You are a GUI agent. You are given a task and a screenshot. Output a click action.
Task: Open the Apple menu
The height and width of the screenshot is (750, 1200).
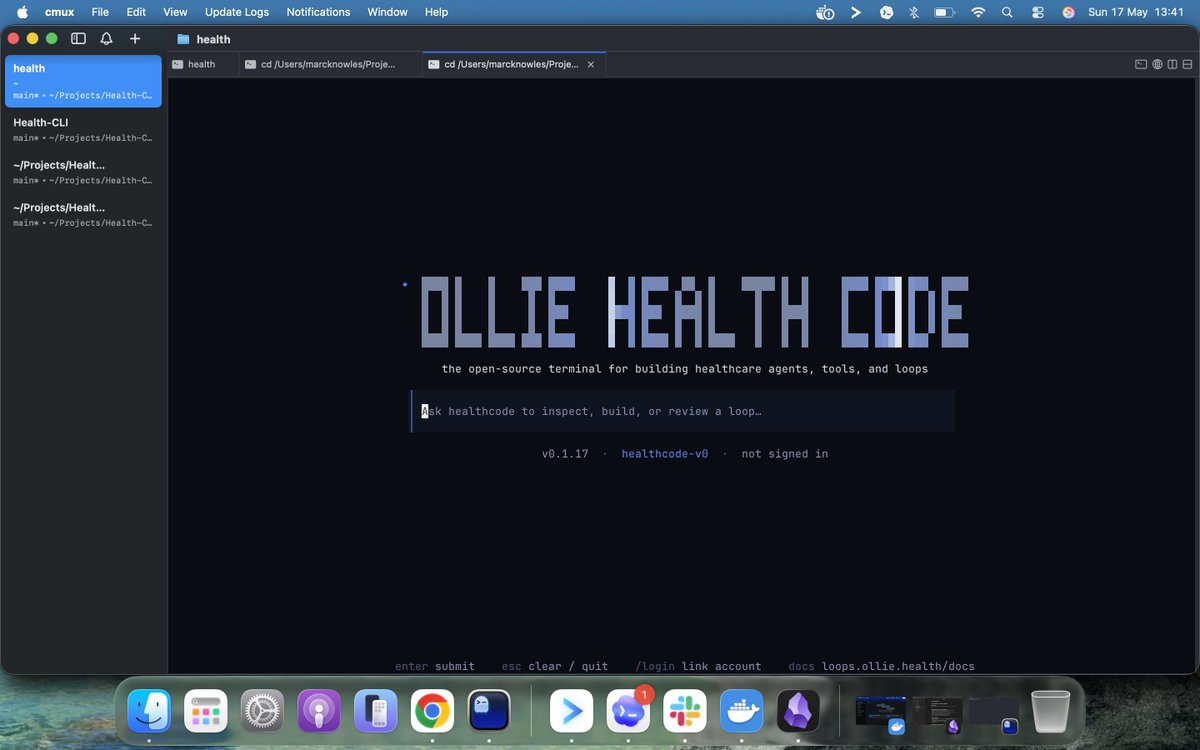[x=22, y=12]
